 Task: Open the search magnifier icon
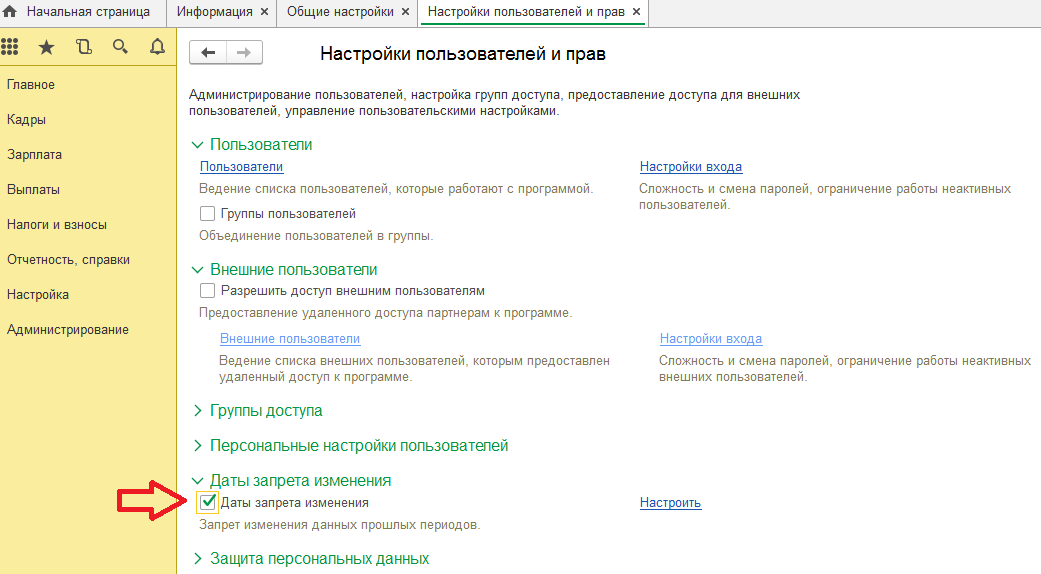120,47
